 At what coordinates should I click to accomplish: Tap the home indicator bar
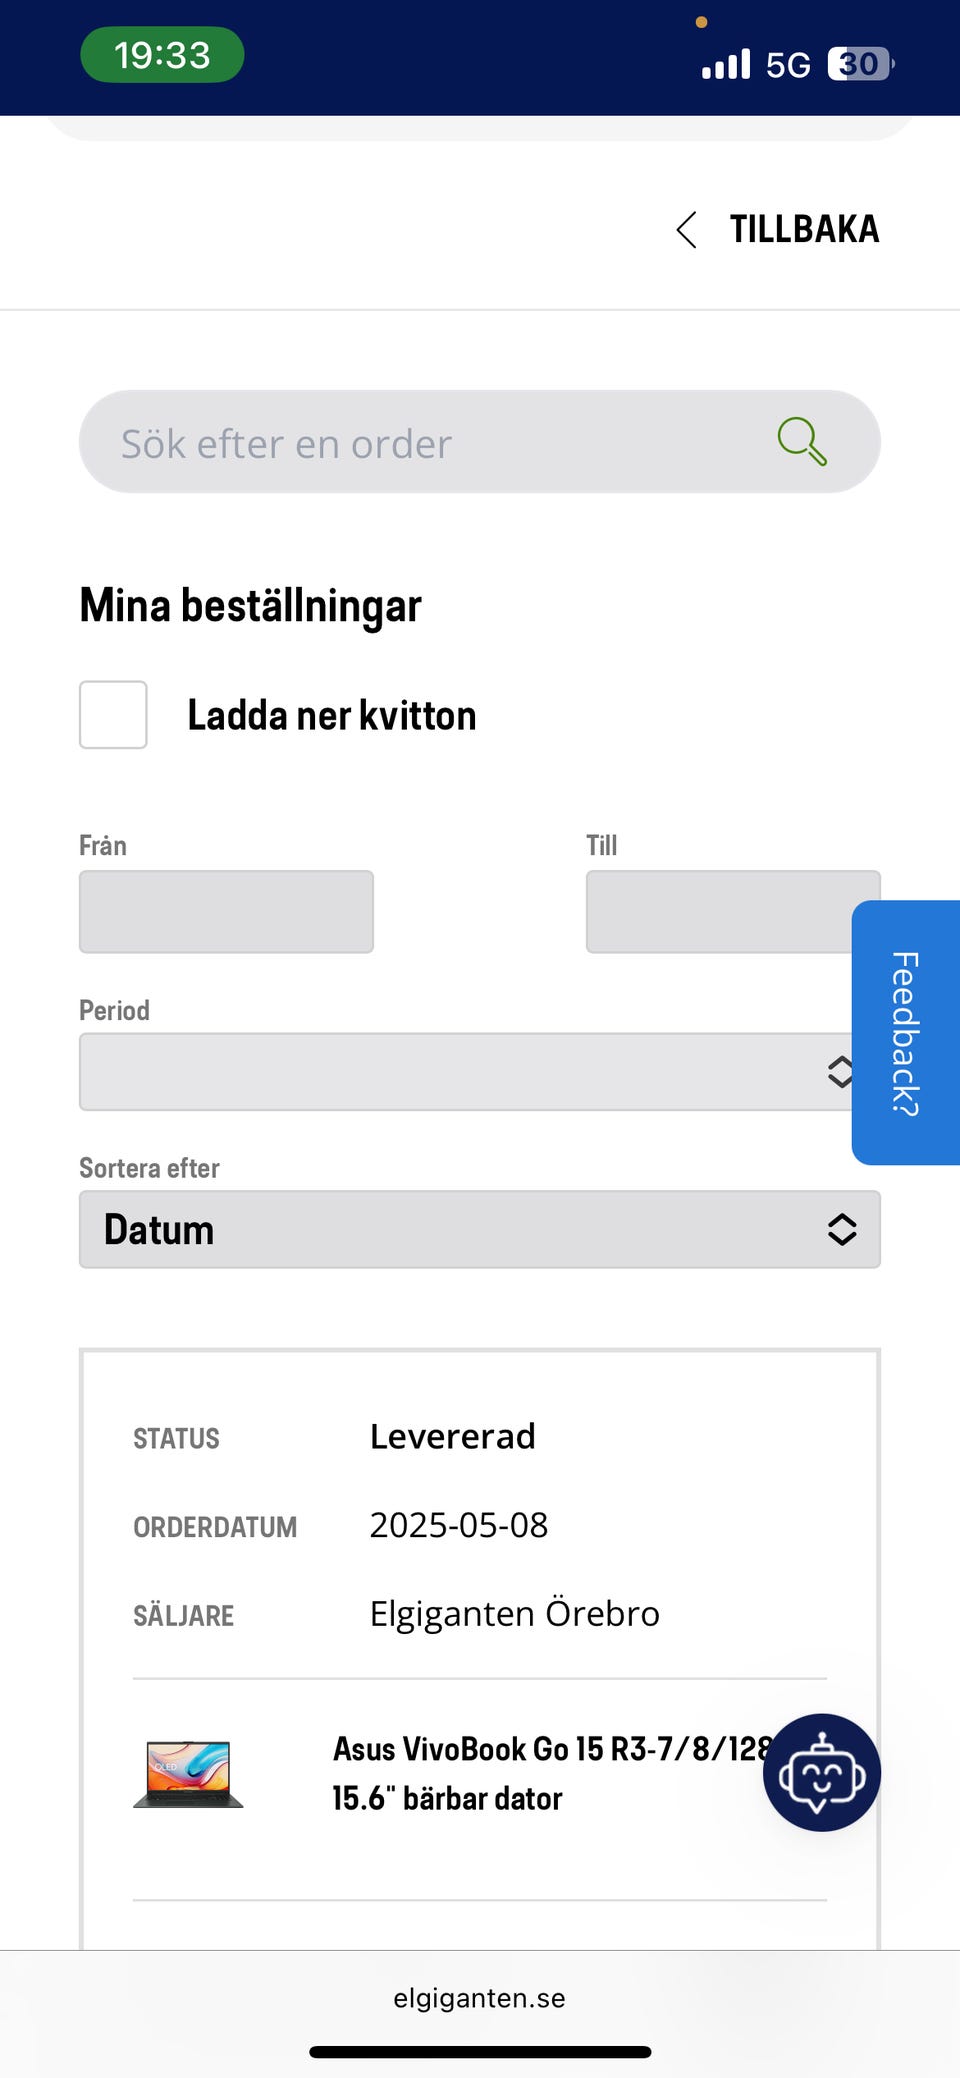tap(480, 2052)
